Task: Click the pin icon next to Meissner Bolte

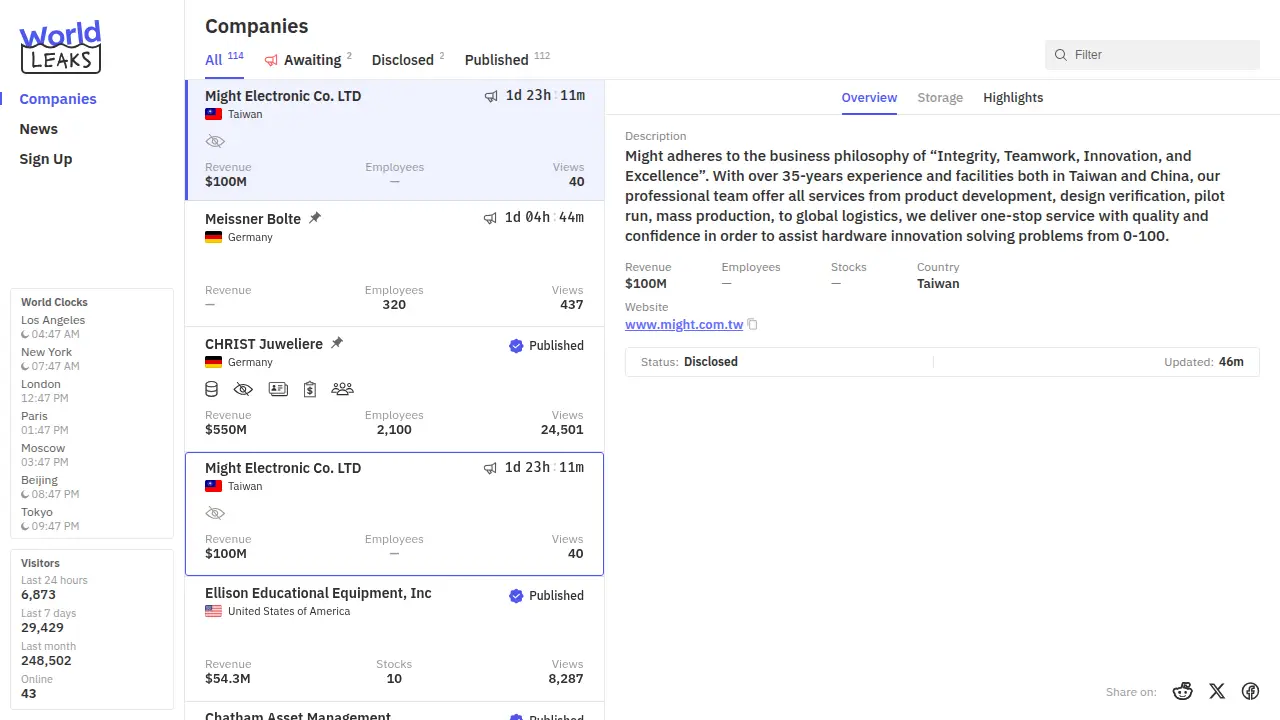Action: (315, 218)
